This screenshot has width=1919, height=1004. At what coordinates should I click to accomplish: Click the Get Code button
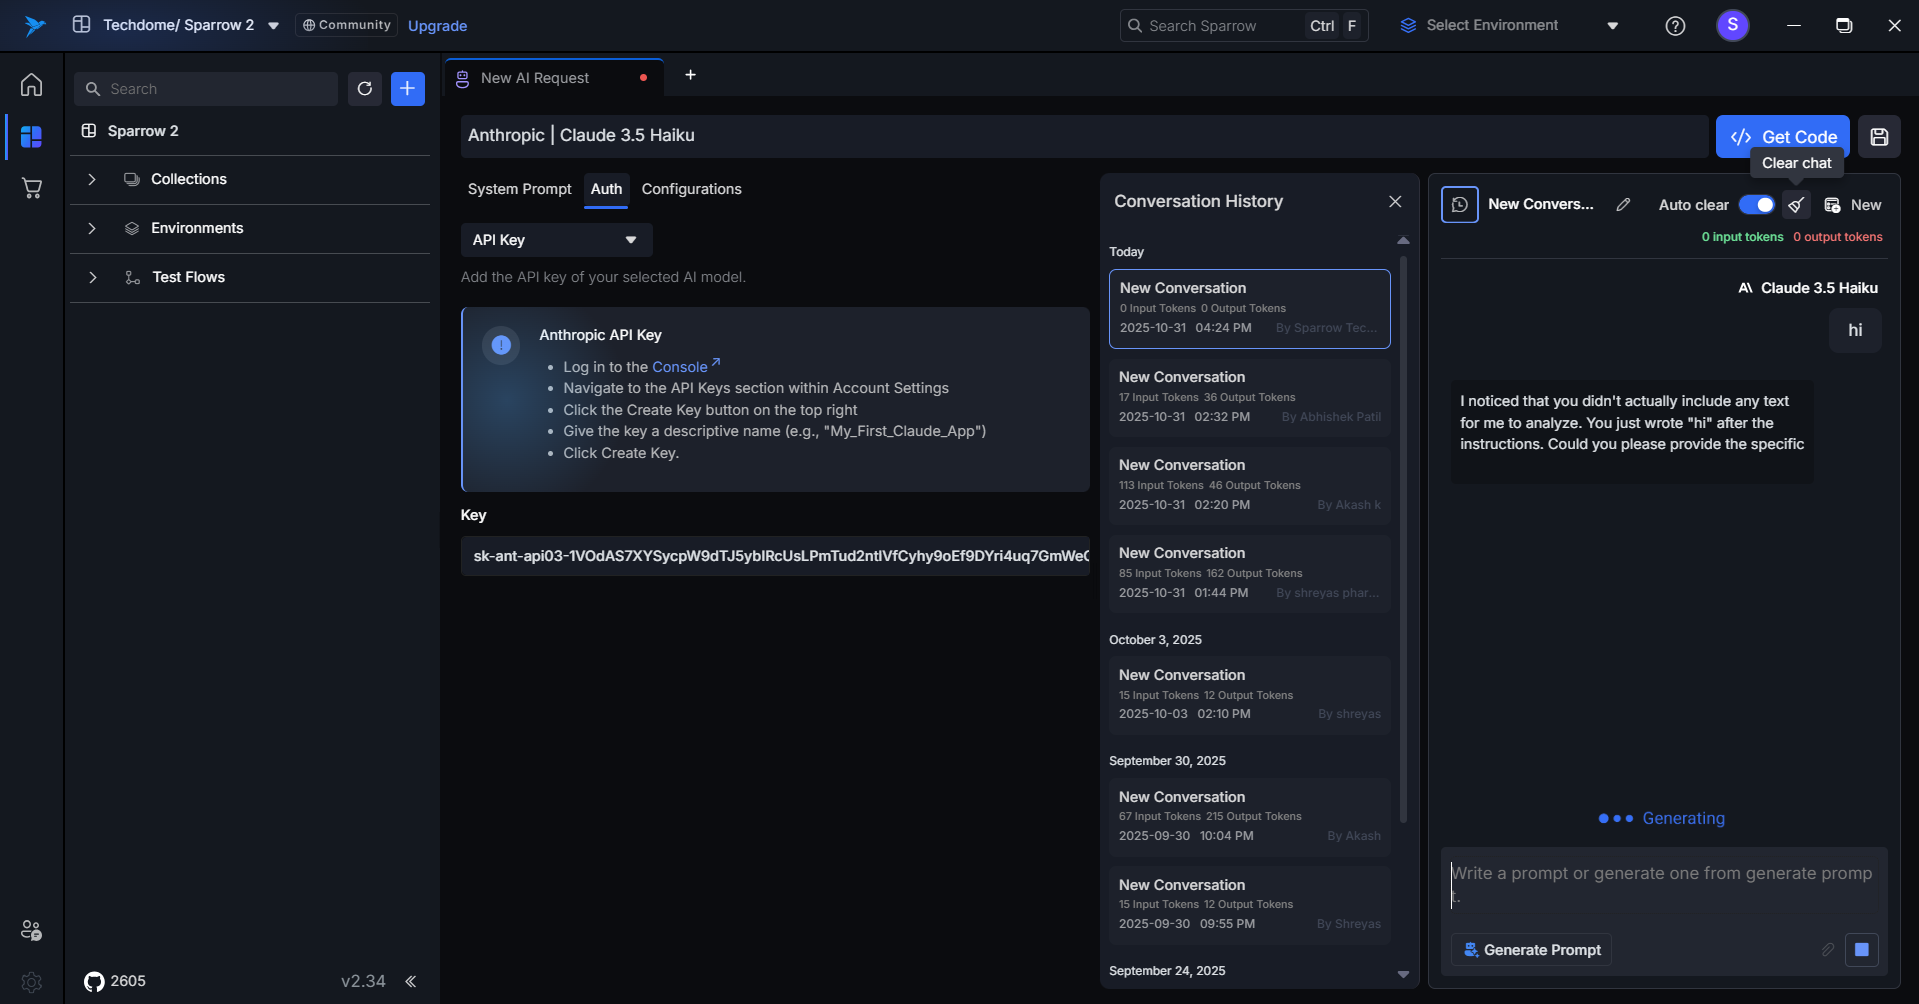point(1782,137)
